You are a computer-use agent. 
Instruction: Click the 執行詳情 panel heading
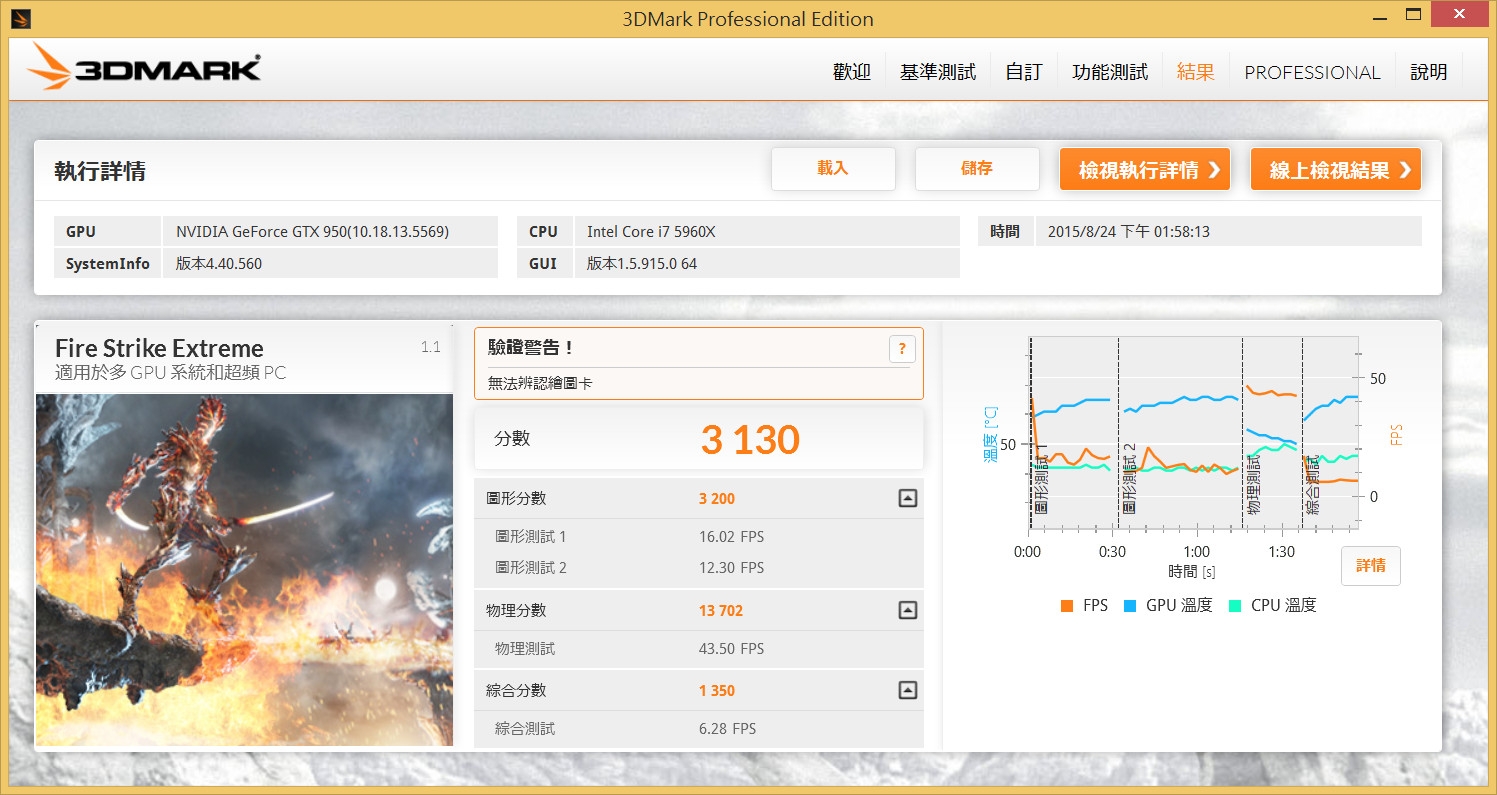click(x=100, y=171)
